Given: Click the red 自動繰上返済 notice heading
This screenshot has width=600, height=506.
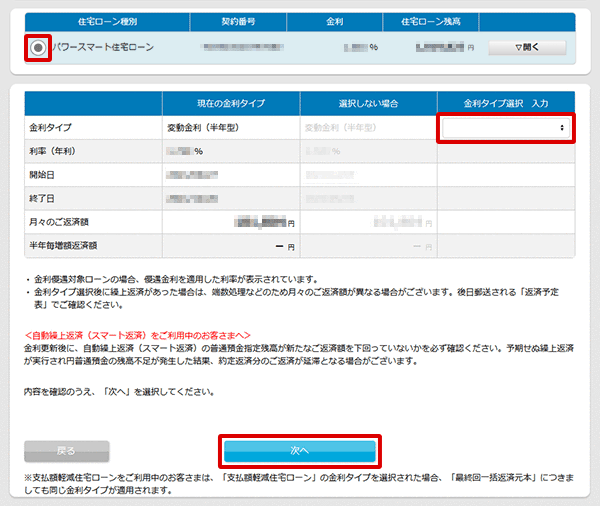Looking at the screenshot, I should tap(136, 334).
